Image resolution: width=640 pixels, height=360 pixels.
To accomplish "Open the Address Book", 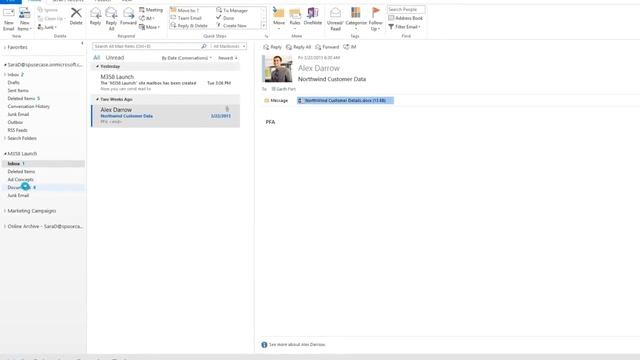I will point(406,18).
